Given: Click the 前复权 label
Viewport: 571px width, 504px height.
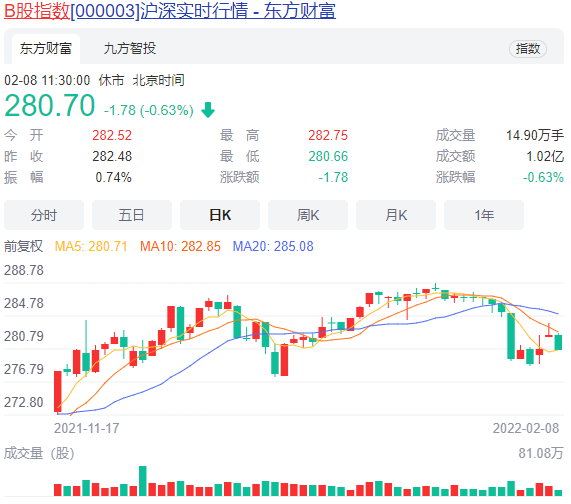Looking at the screenshot, I should click(23, 246).
